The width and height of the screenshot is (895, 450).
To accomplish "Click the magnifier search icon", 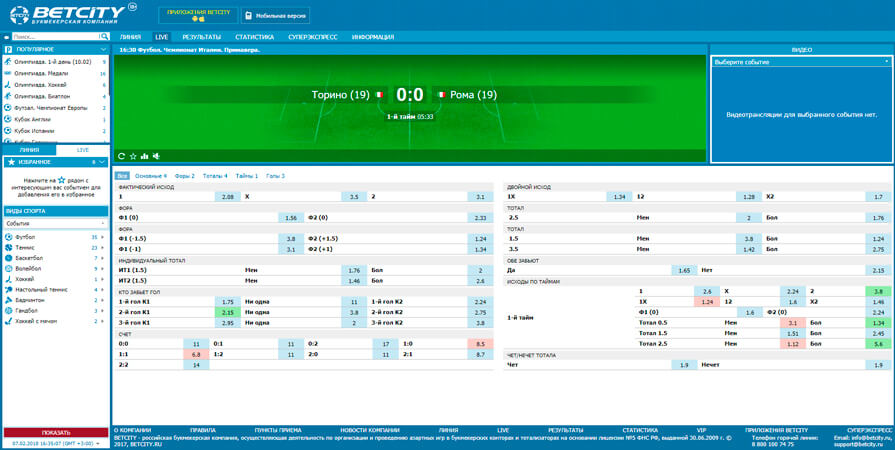I will pyautogui.click(x=104, y=37).
